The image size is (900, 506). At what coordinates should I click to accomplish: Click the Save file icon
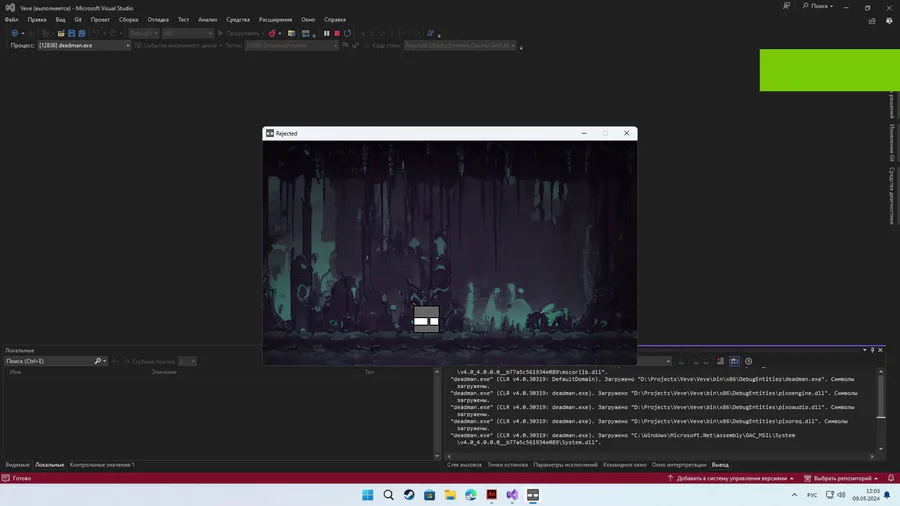point(71,33)
